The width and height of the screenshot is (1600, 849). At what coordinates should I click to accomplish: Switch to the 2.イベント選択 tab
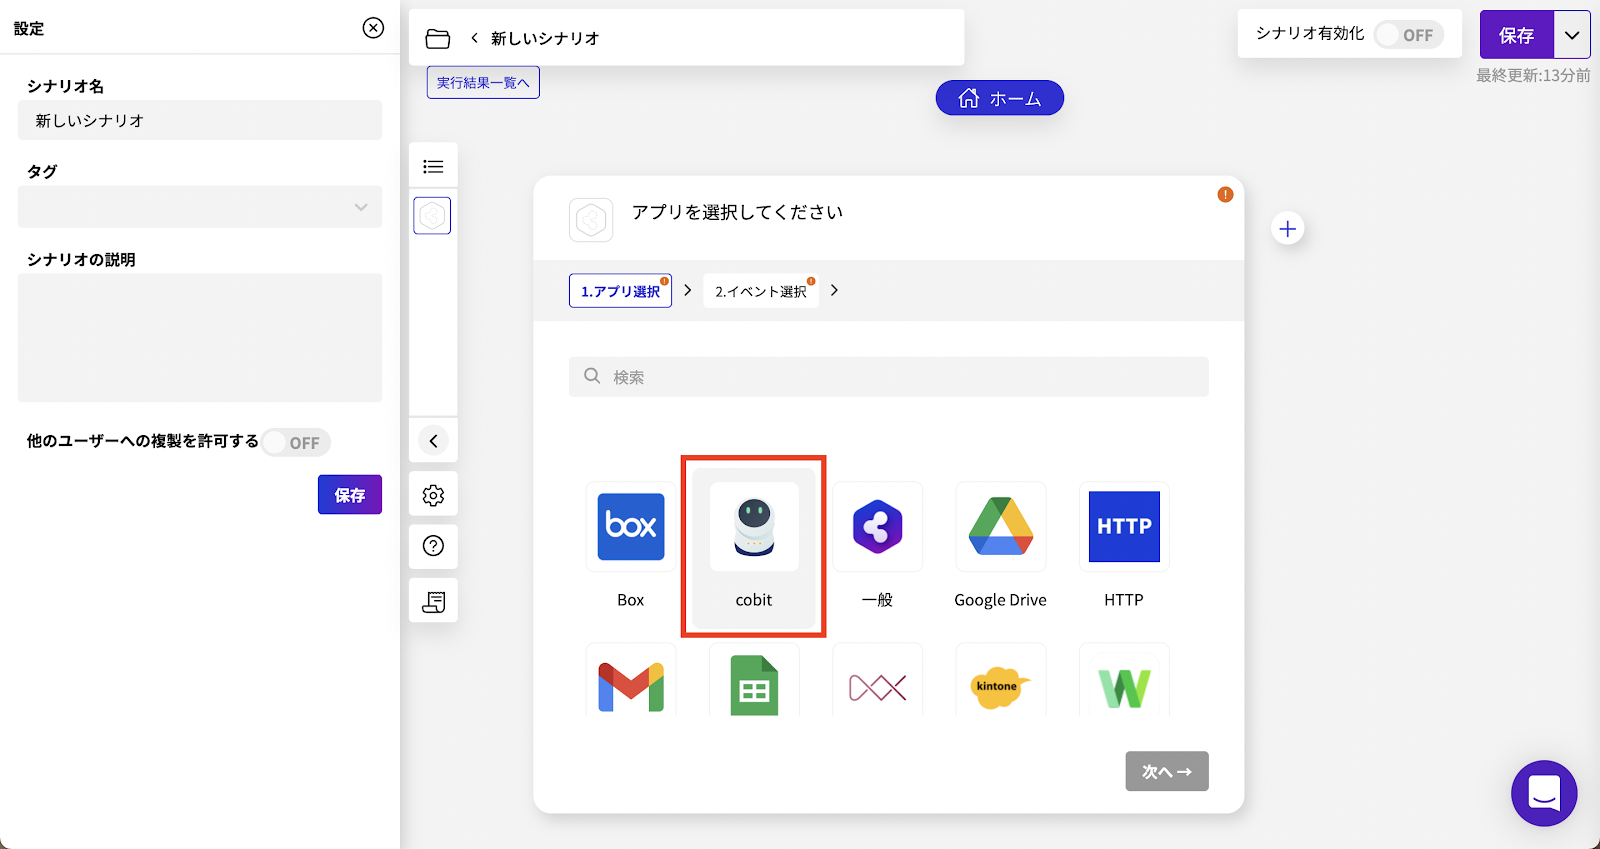(x=761, y=291)
